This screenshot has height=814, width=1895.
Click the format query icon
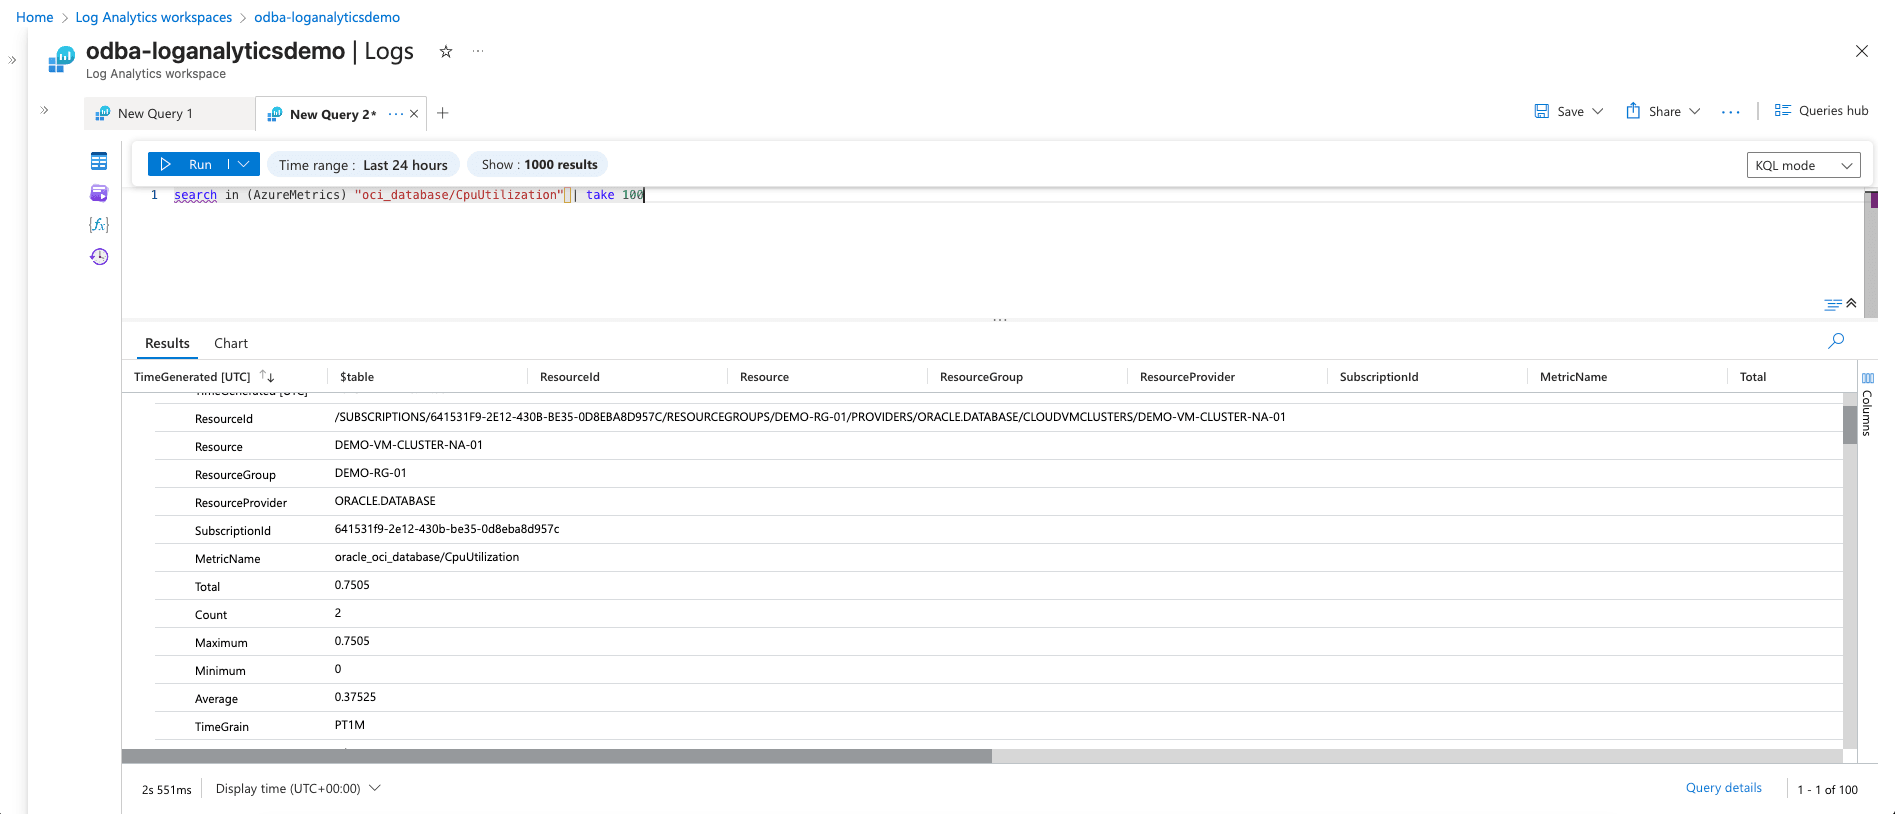point(1832,304)
